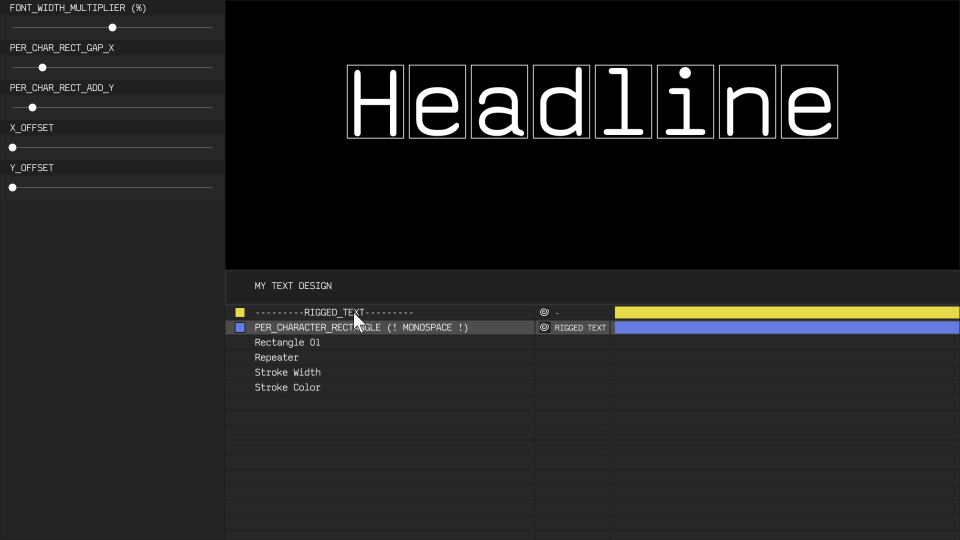Click the Y_OFFSET slider handle
Image resolution: width=960 pixels, height=540 pixels.
point(12,187)
